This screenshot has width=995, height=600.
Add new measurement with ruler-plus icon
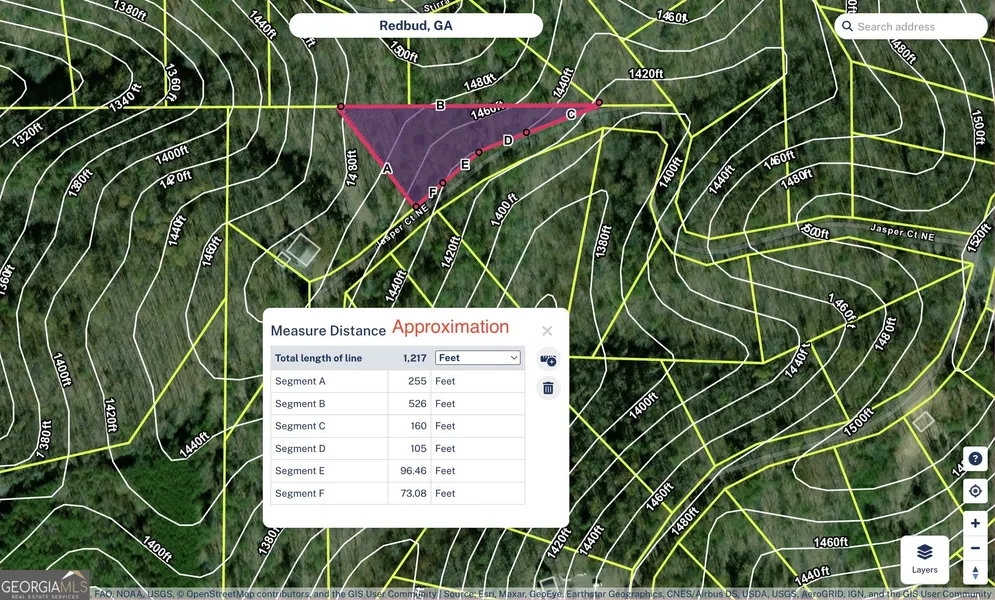tap(548, 360)
